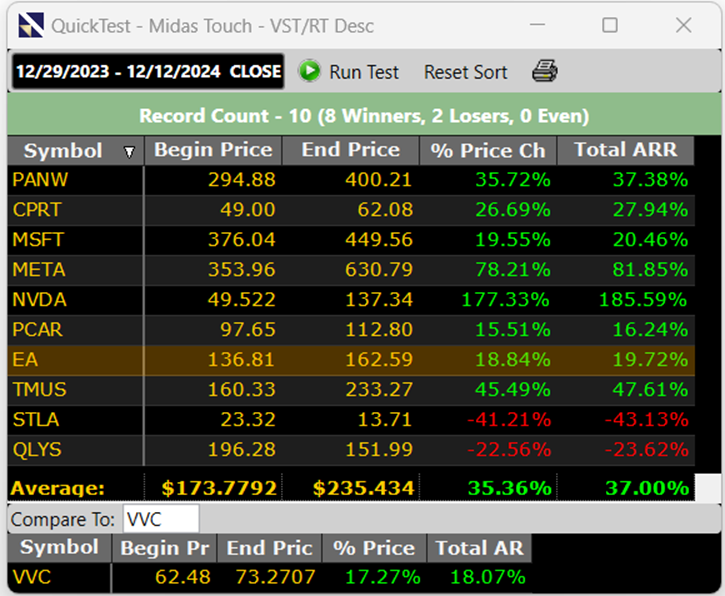Screen dimensions: 725x596
Task: Click the Symbol column sort arrow
Action: pyautogui.click(x=128, y=152)
